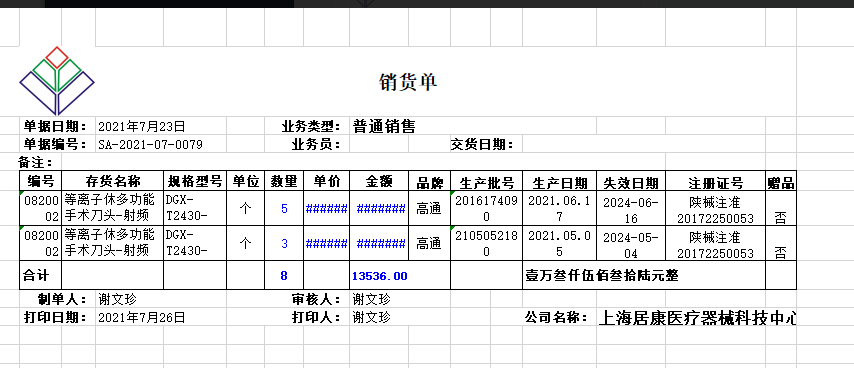Select the 销货单 title cell
Image resolution: width=854 pixels, height=368 pixels.
408,82
